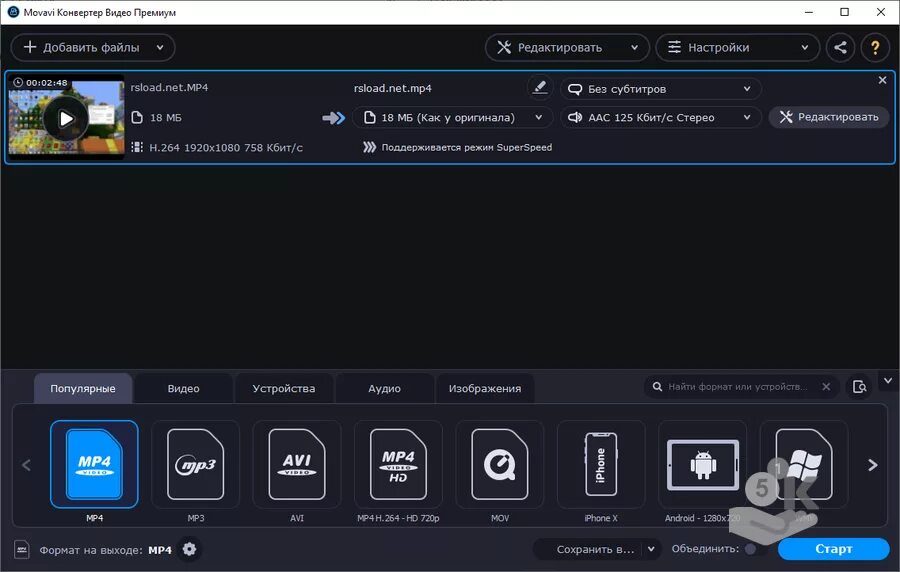900x572 pixels.
Task: Choose MP4 H.264 HD 720p preset
Action: click(x=398, y=464)
